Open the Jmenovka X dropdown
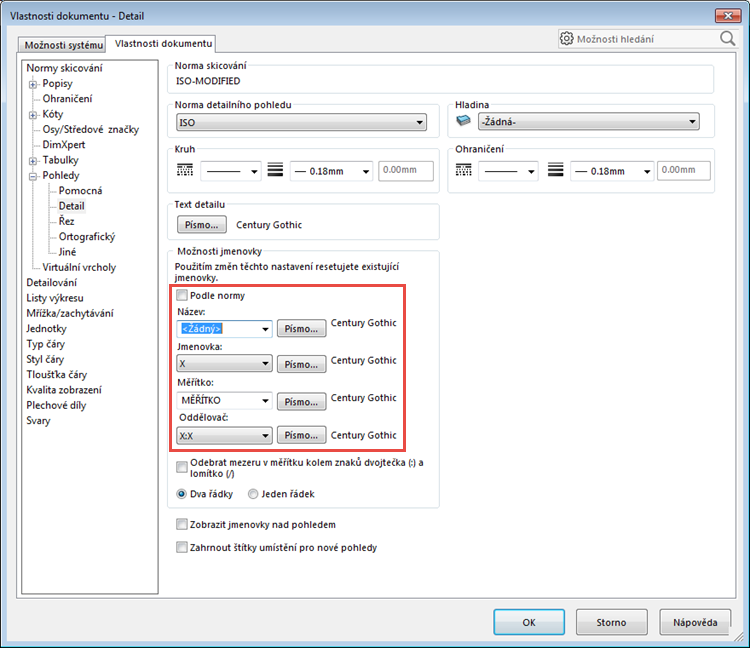The image size is (750, 648). (224, 363)
